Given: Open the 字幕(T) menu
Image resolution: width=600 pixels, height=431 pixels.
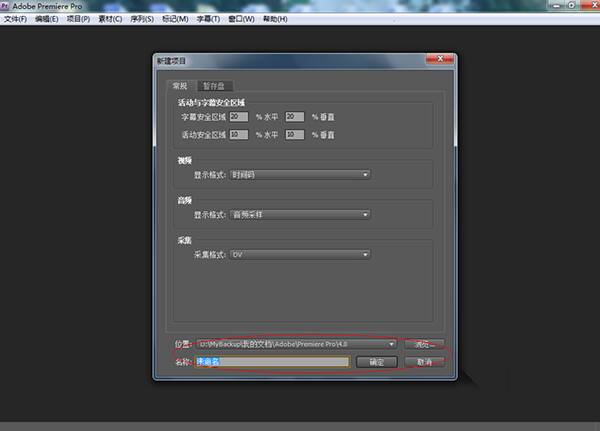Looking at the screenshot, I should point(208,19).
